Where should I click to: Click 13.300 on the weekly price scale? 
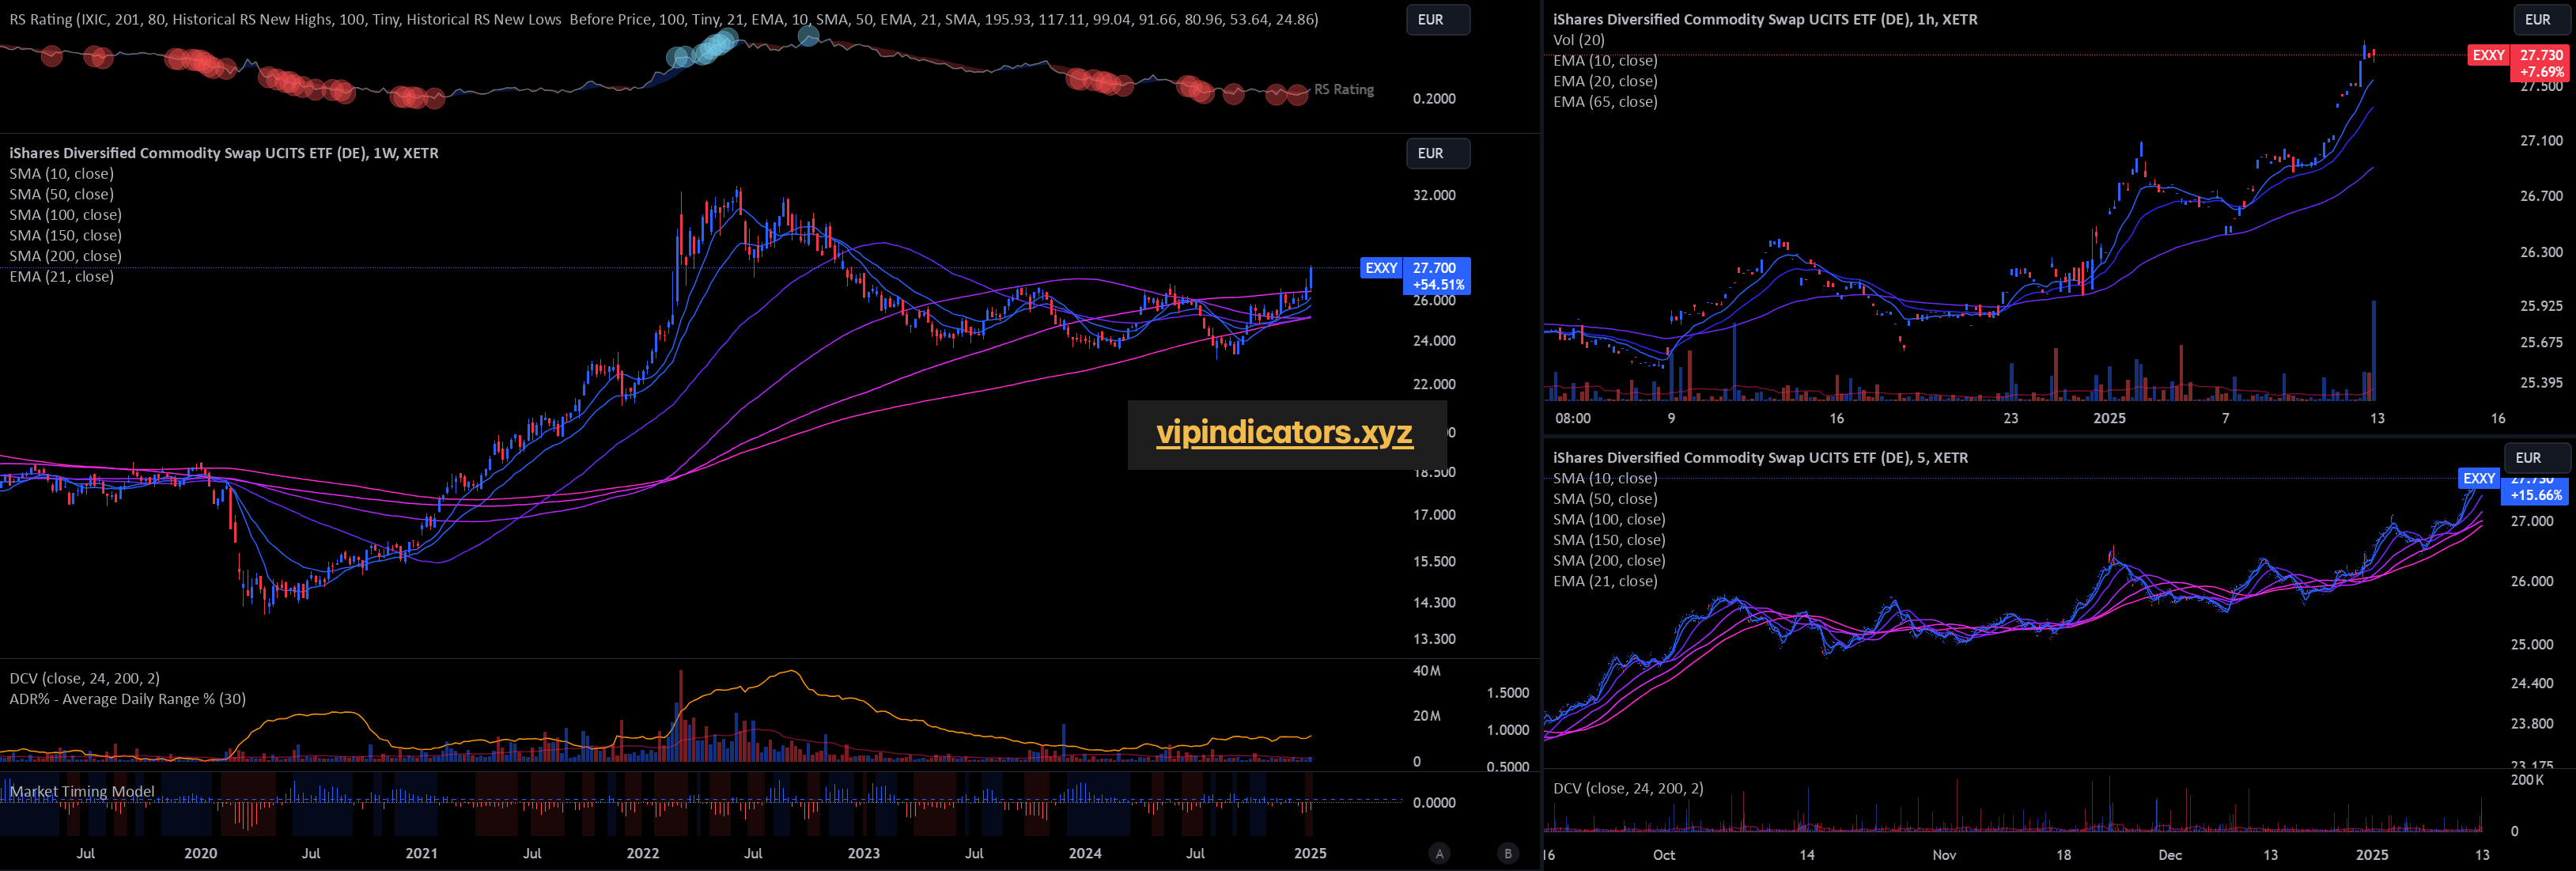[1434, 639]
